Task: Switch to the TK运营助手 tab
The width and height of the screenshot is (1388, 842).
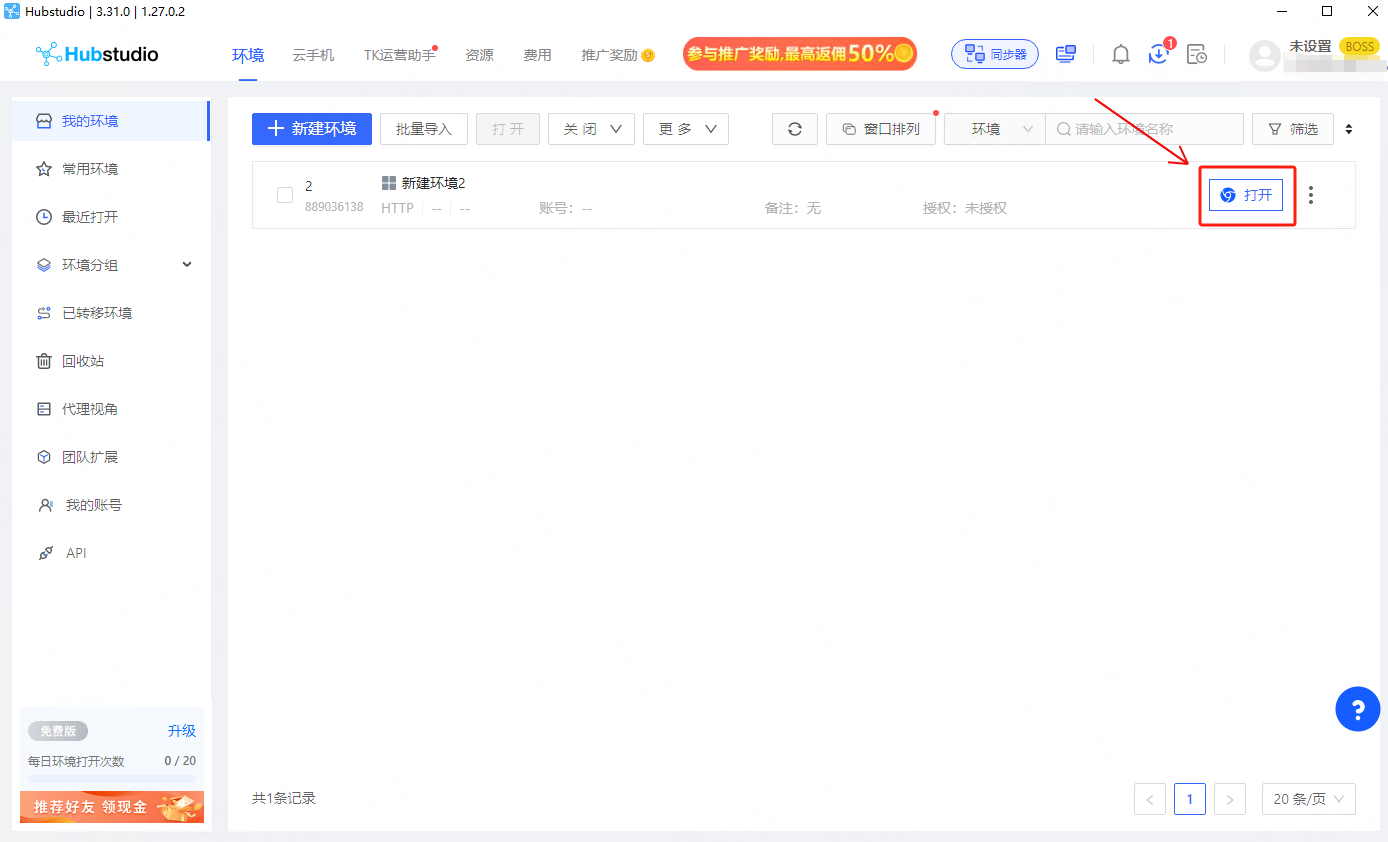Action: point(399,55)
